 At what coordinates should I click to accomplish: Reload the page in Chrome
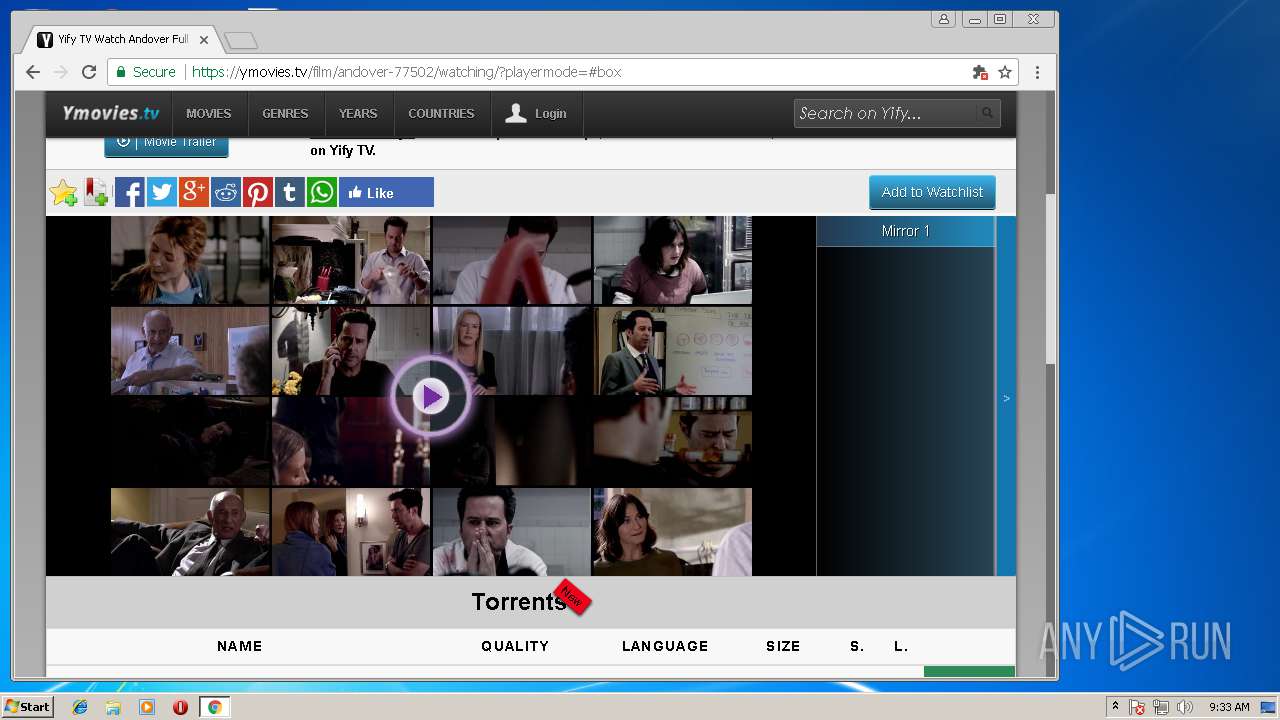click(89, 72)
